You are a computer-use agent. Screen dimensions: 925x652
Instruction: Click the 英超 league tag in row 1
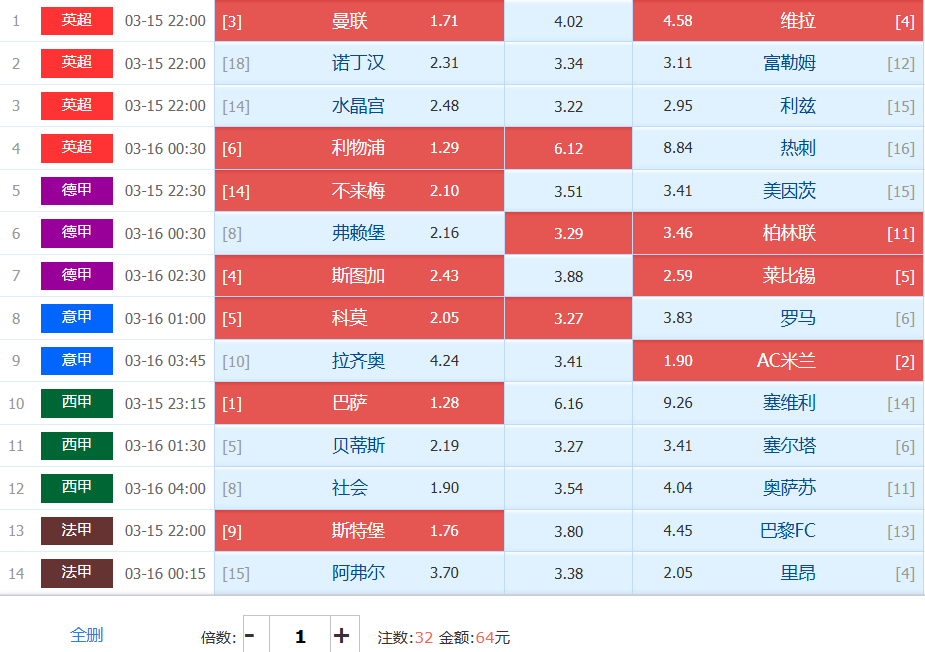point(77,21)
